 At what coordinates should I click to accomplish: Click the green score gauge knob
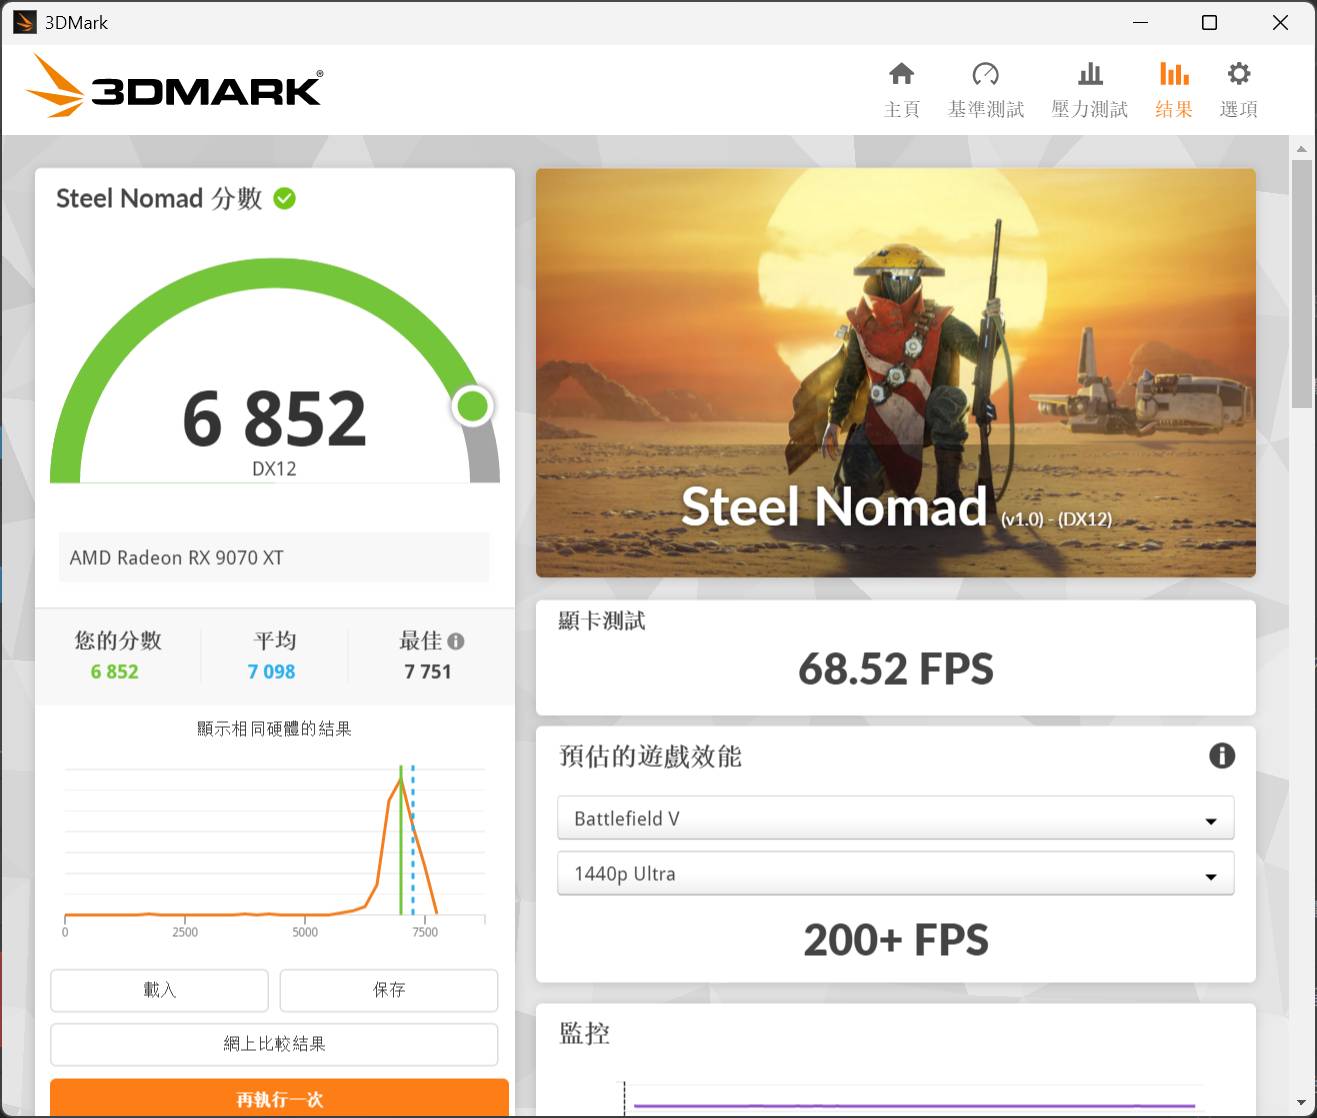point(472,406)
